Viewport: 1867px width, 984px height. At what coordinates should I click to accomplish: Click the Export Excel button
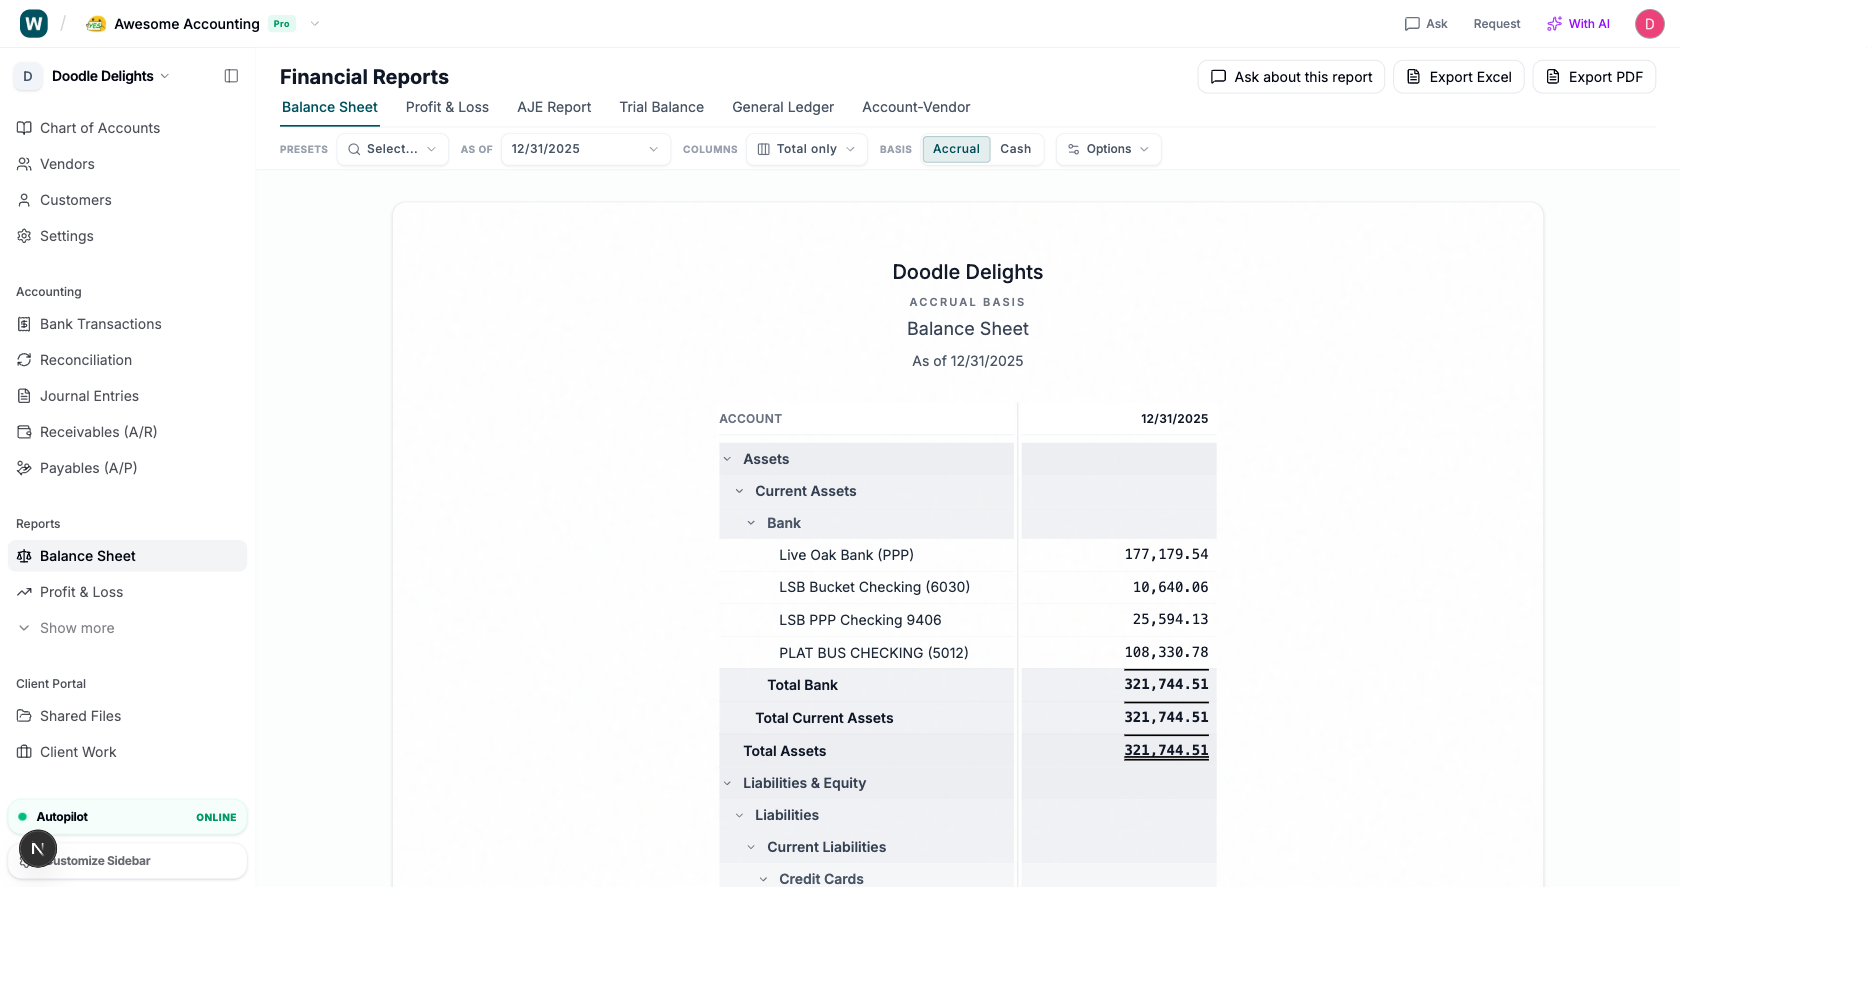(1458, 77)
